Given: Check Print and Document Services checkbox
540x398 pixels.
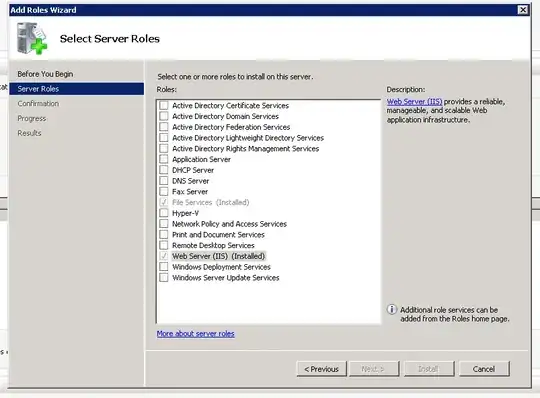Looking at the screenshot, I should coord(164,234).
